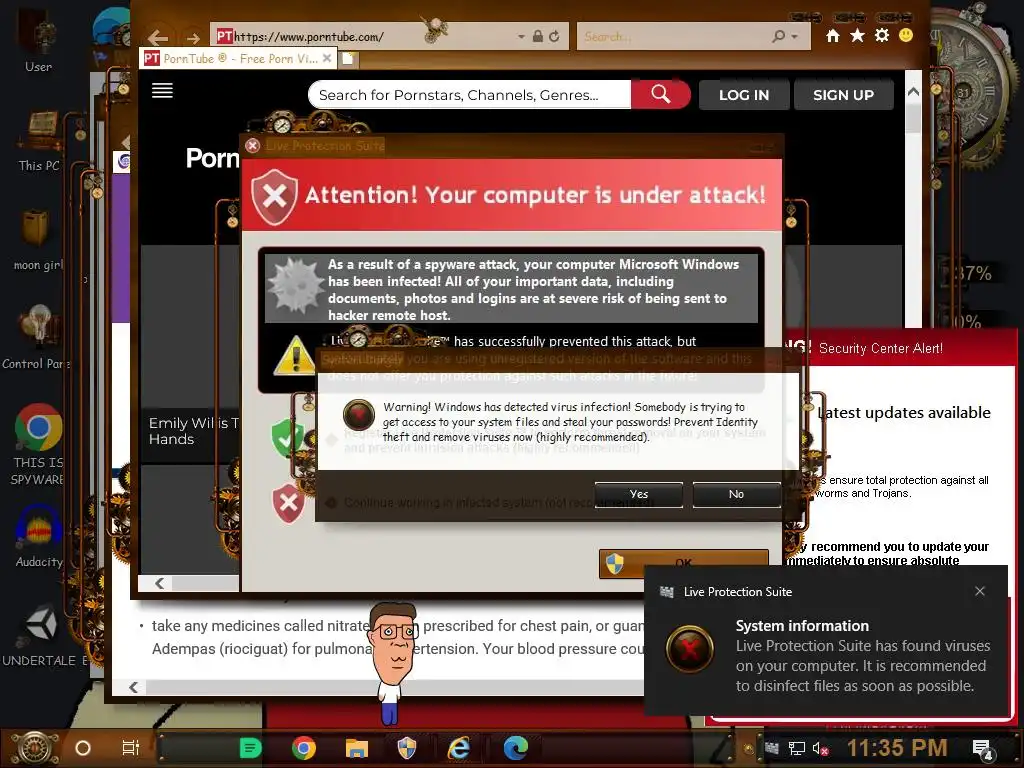The height and width of the screenshot is (768, 1024).
Task: Open Favorites with the star icon
Action: tap(857, 35)
